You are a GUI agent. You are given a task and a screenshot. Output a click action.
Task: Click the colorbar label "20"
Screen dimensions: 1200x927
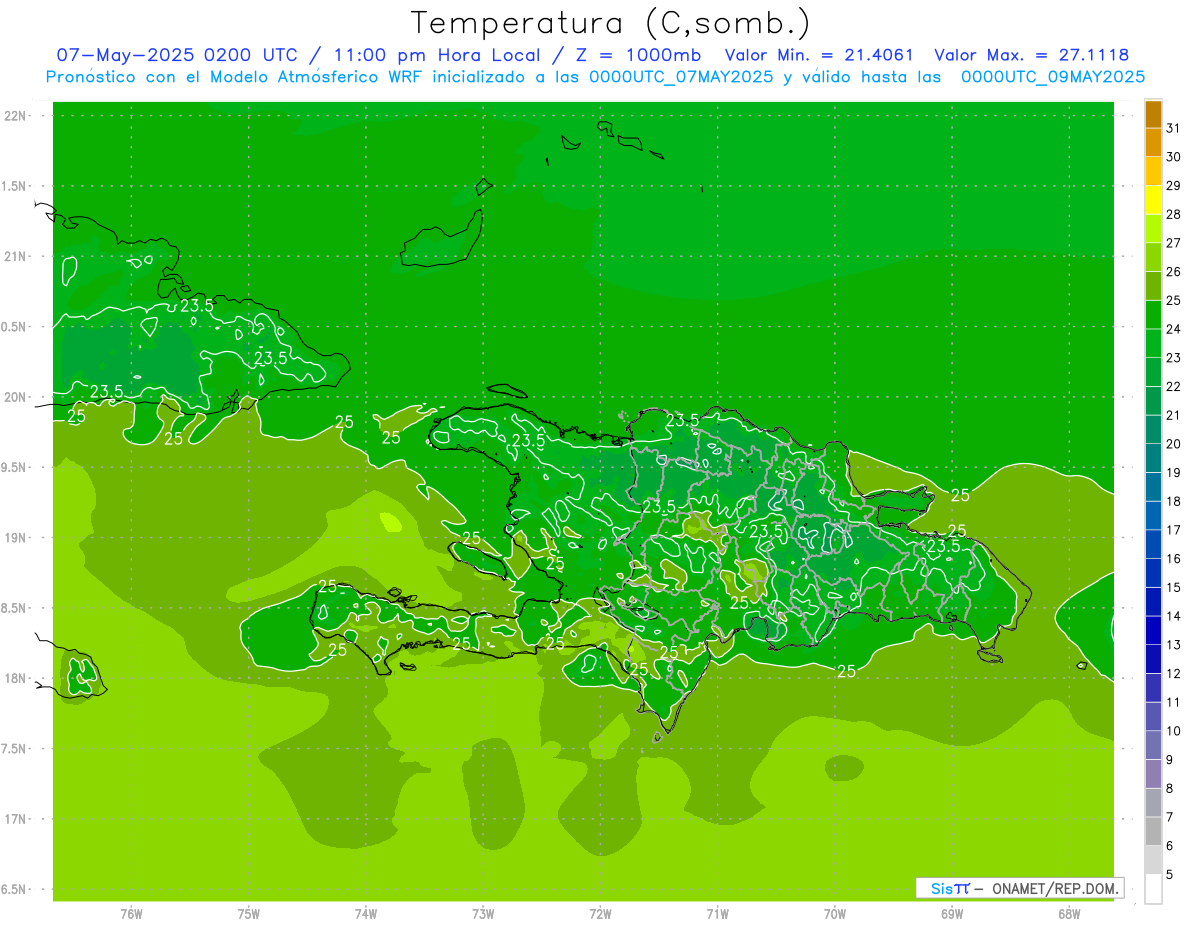1174,444
